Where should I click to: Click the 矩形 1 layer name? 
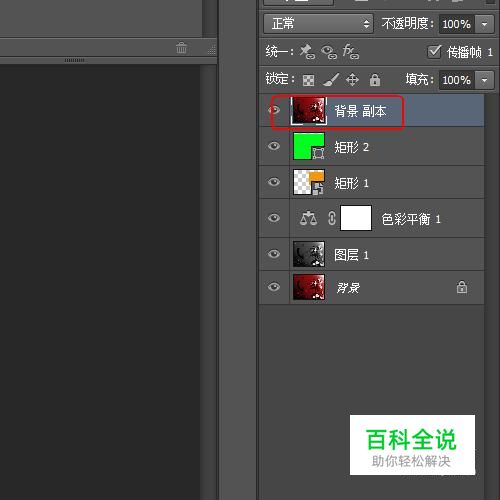[x=351, y=183]
